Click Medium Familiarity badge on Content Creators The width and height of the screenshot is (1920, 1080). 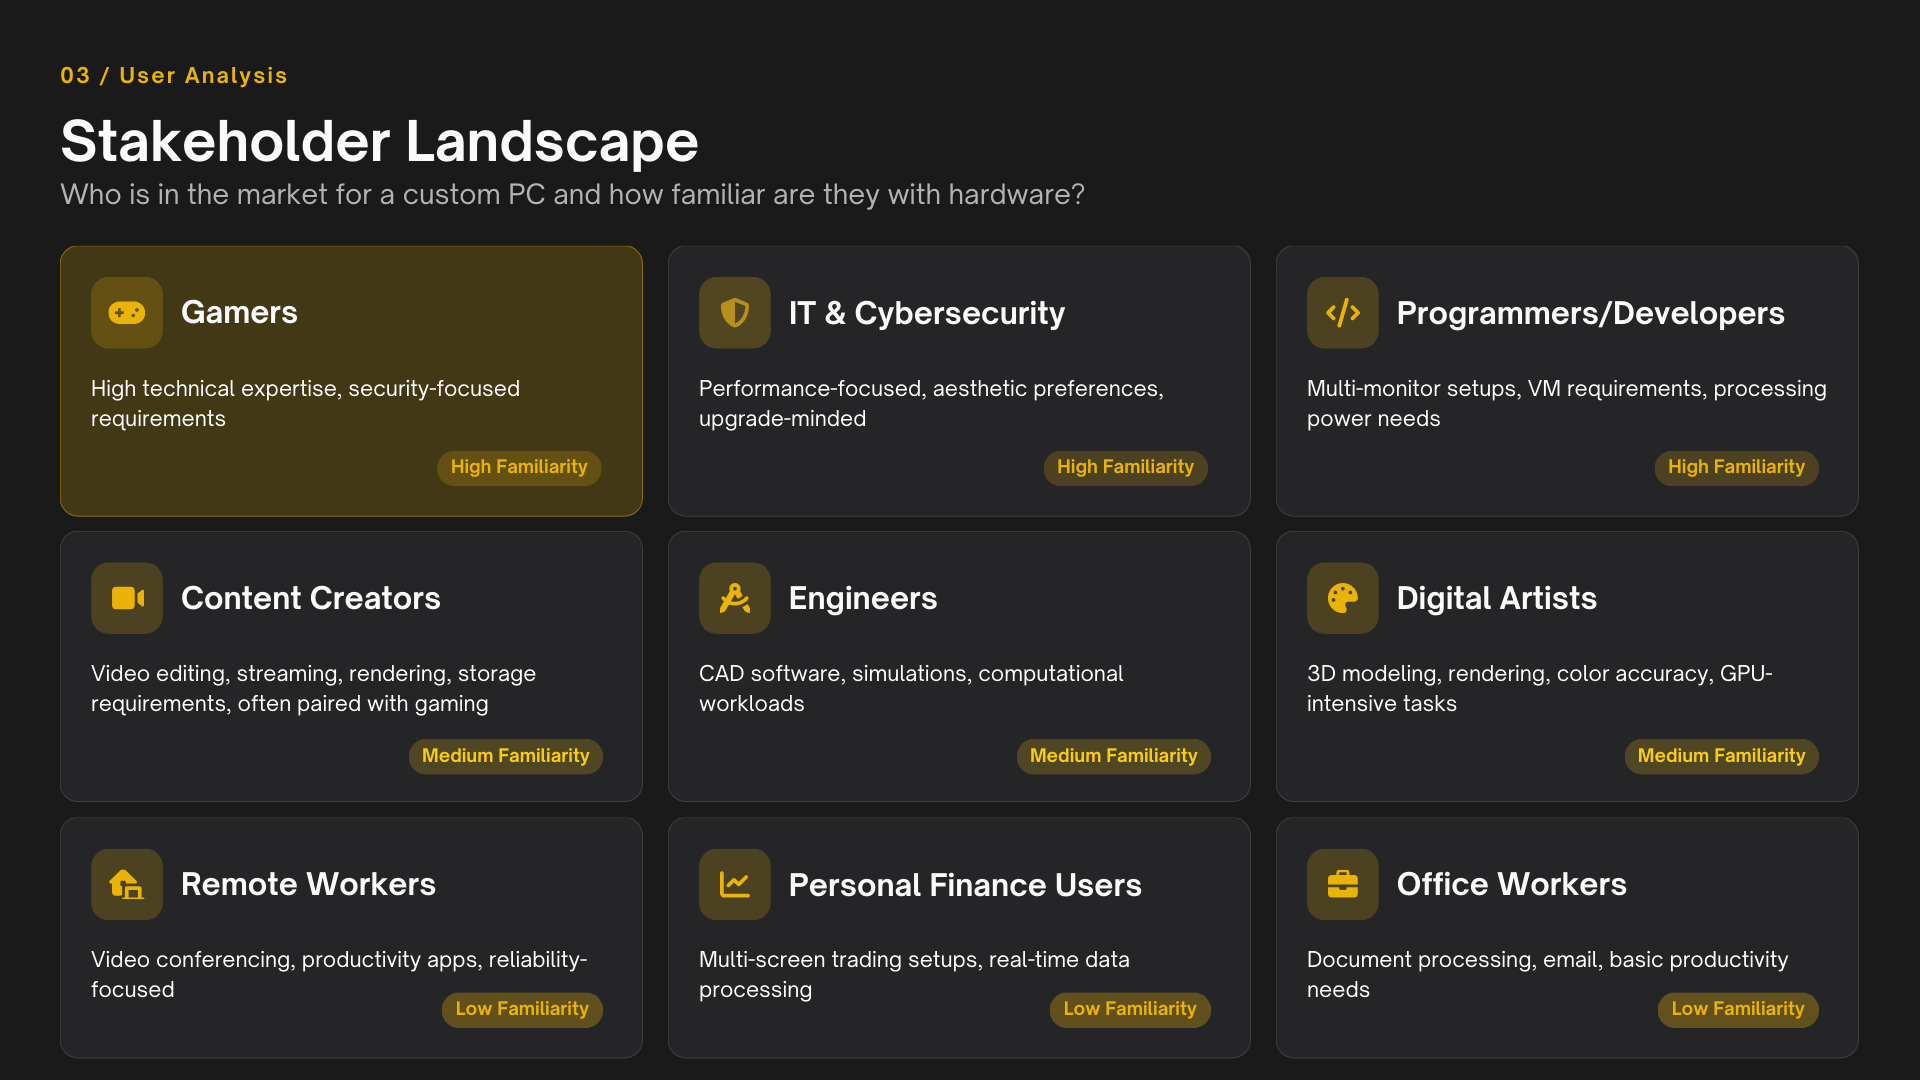[x=505, y=756]
